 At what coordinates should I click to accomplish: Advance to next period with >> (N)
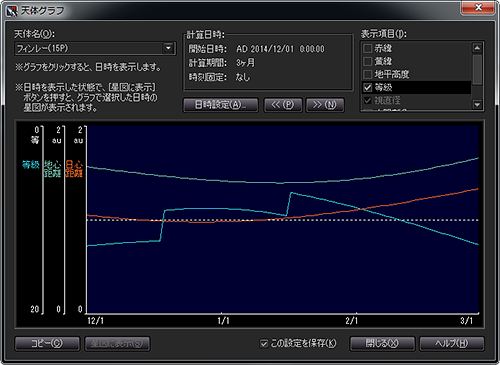[x=325, y=105]
